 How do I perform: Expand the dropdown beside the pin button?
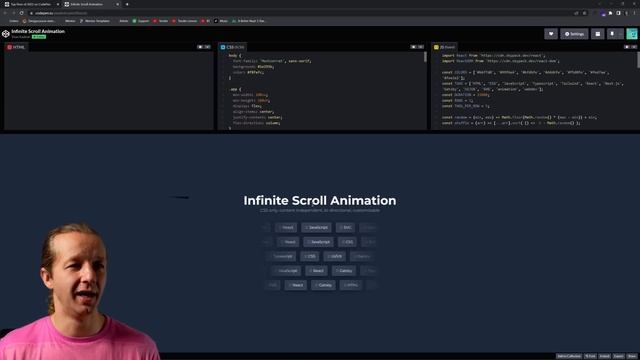(x=620, y=34)
